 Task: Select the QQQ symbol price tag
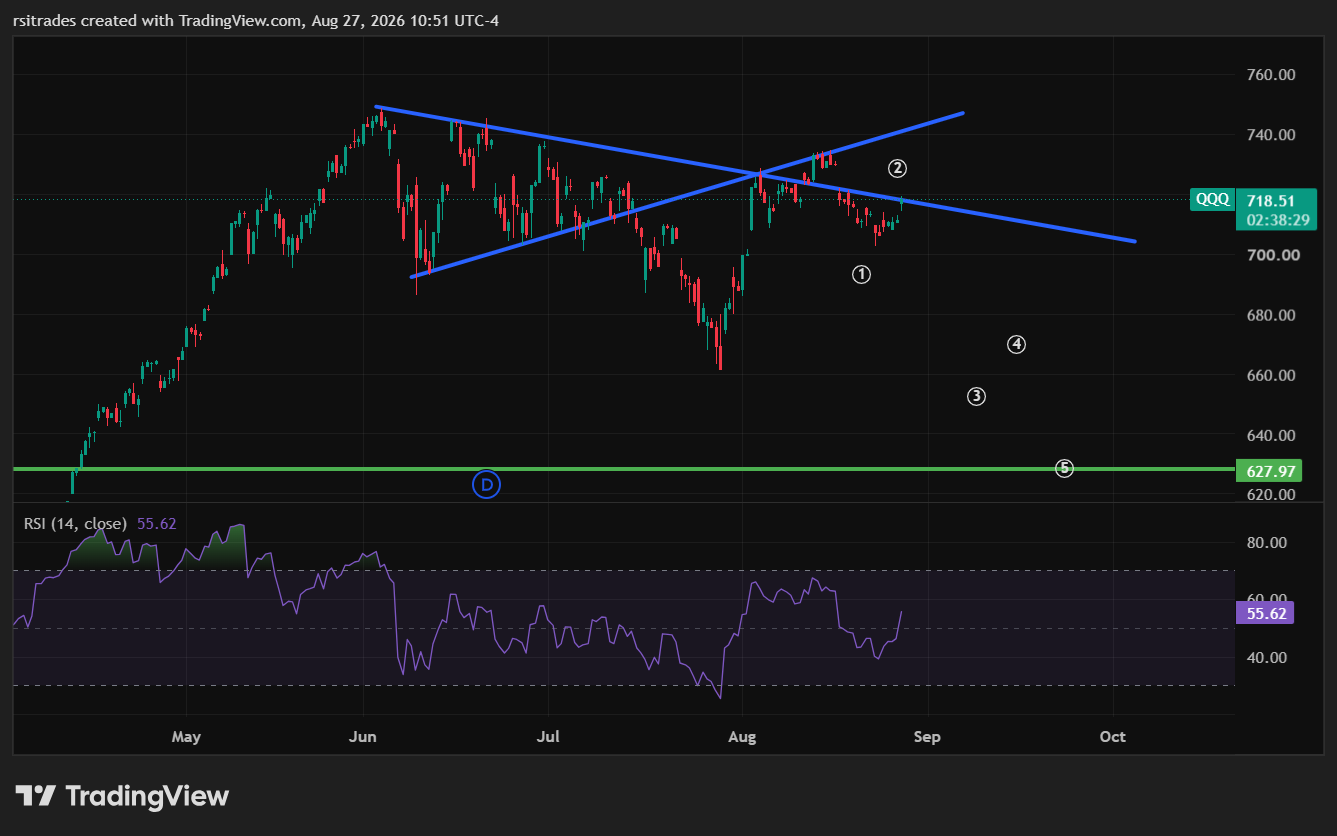click(x=1212, y=199)
